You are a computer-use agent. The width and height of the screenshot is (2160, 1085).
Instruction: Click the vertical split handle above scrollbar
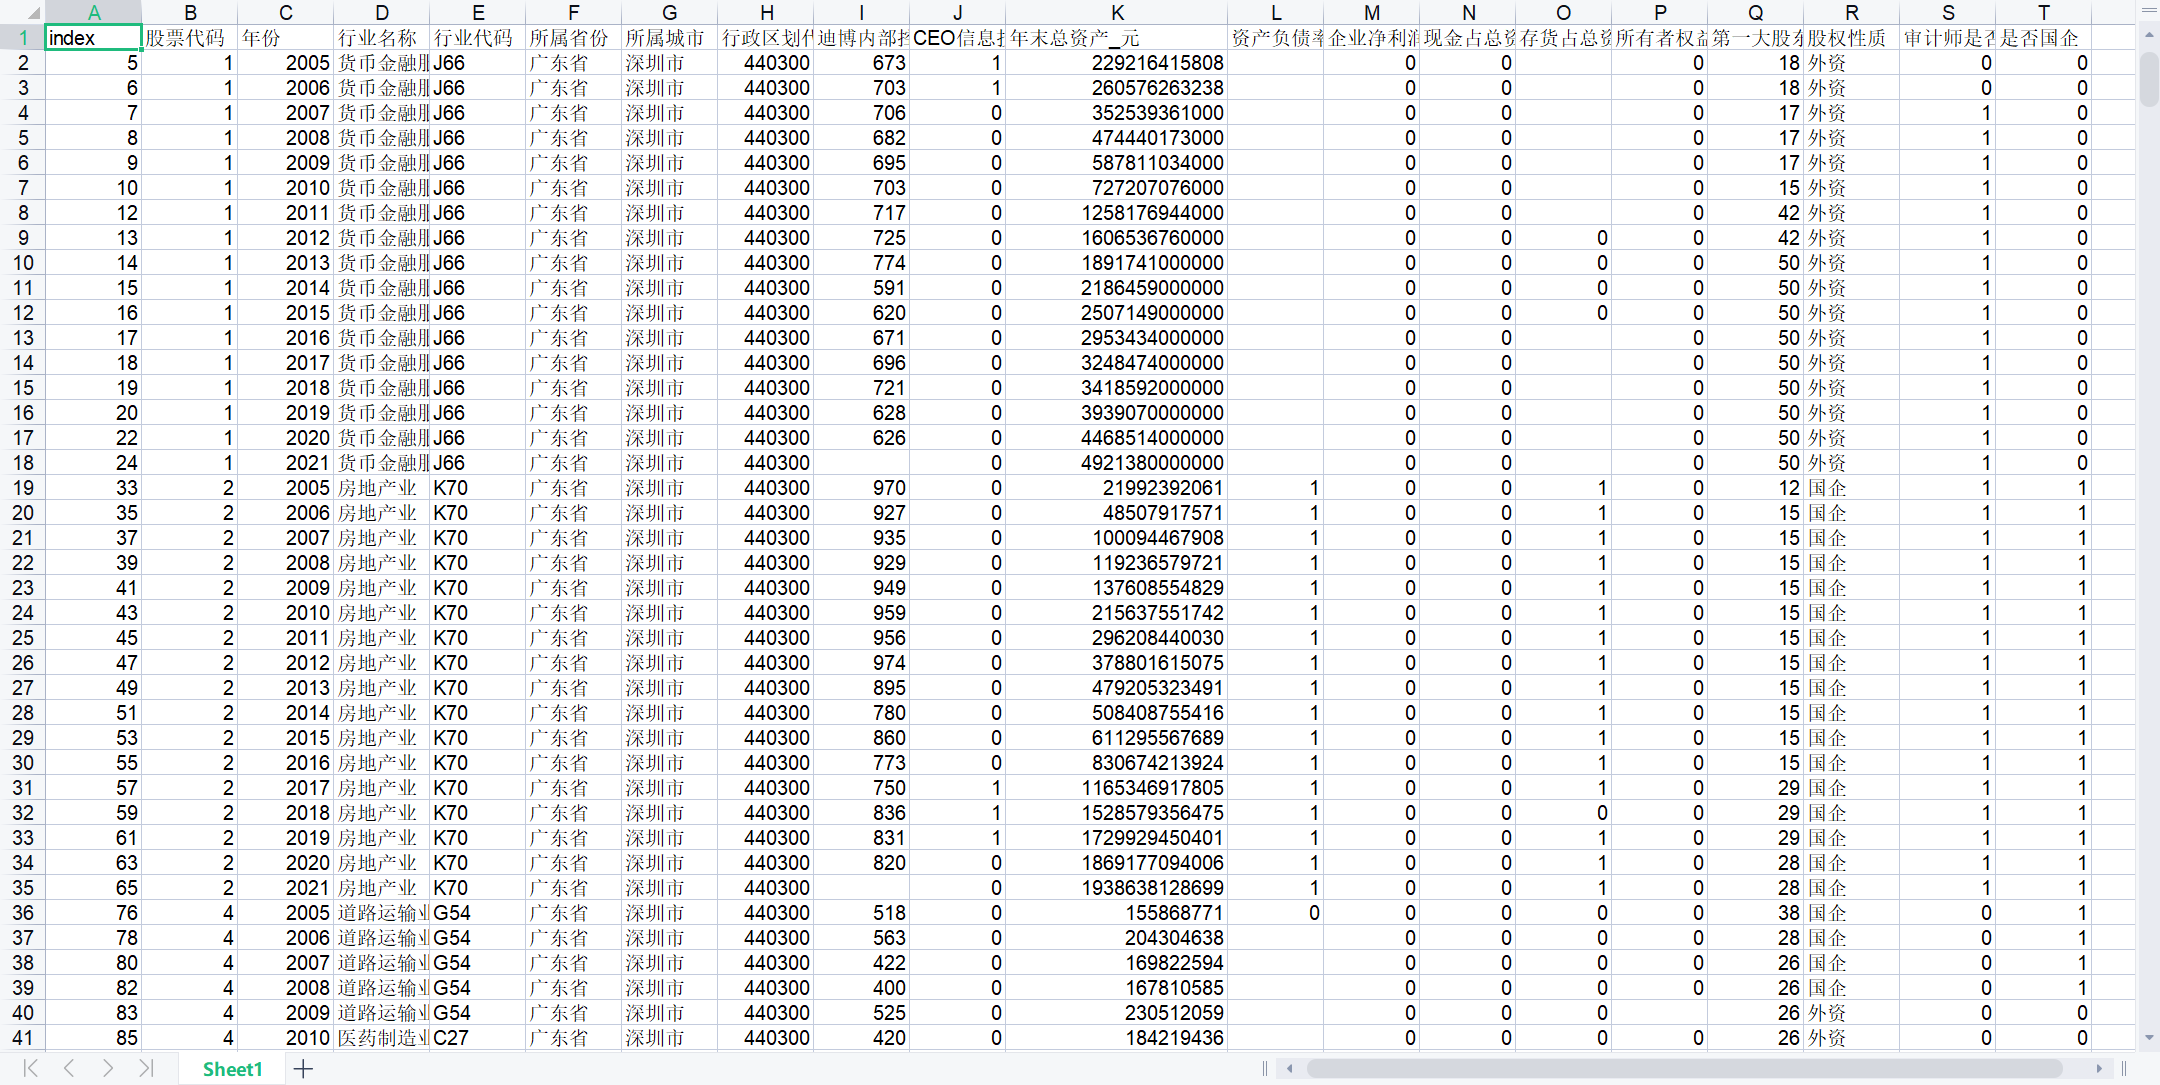coord(2149,10)
